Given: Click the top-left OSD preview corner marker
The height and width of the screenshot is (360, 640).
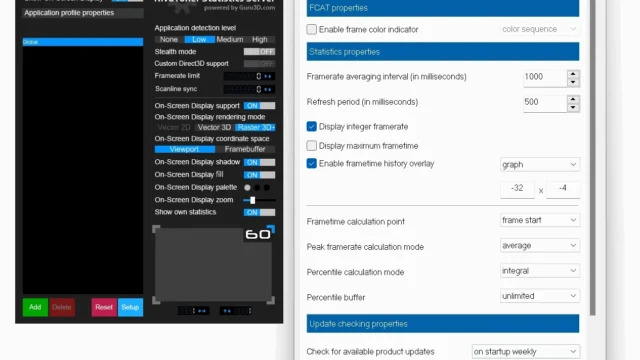Looking at the screenshot, I should tap(156, 229).
